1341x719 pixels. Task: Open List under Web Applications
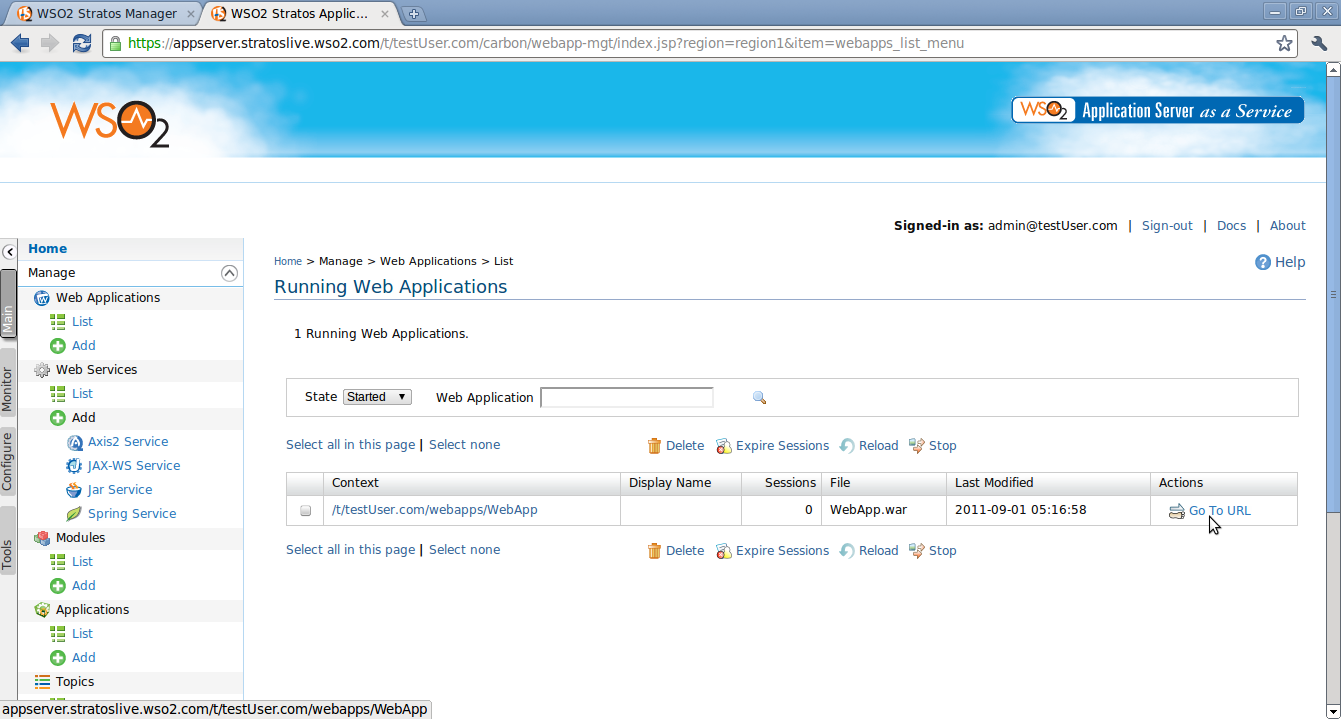(x=82, y=322)
